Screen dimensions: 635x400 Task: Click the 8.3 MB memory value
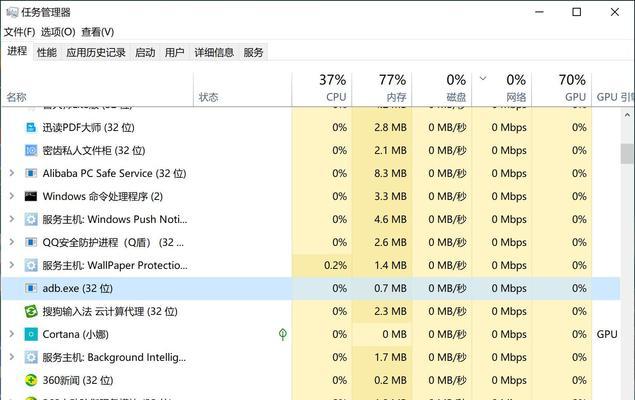[x=390, y=173]
